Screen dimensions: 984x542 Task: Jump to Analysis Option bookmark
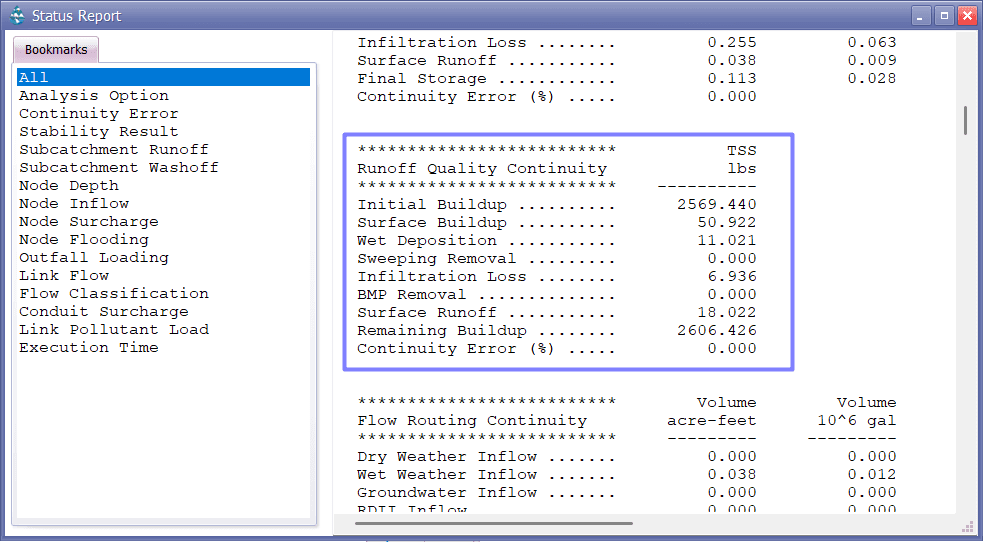click(94, 96)
